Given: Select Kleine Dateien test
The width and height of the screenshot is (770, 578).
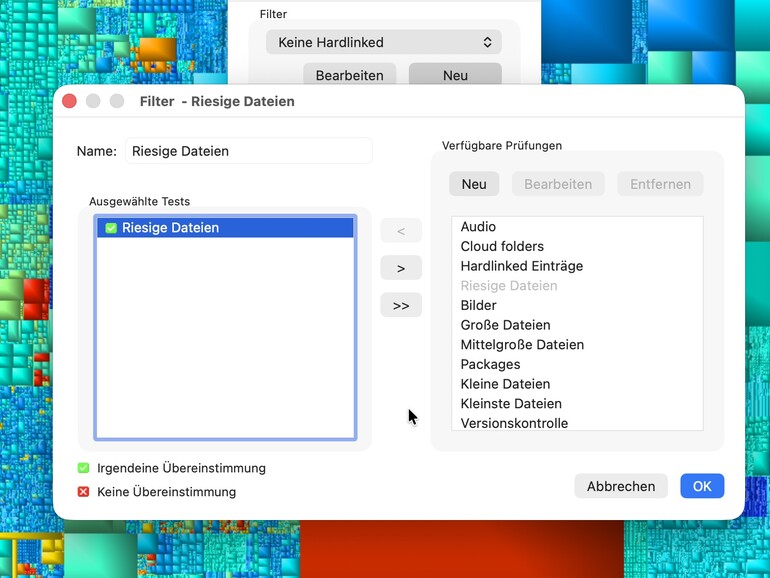Looking at the screenshot, I should pos(577,384).
